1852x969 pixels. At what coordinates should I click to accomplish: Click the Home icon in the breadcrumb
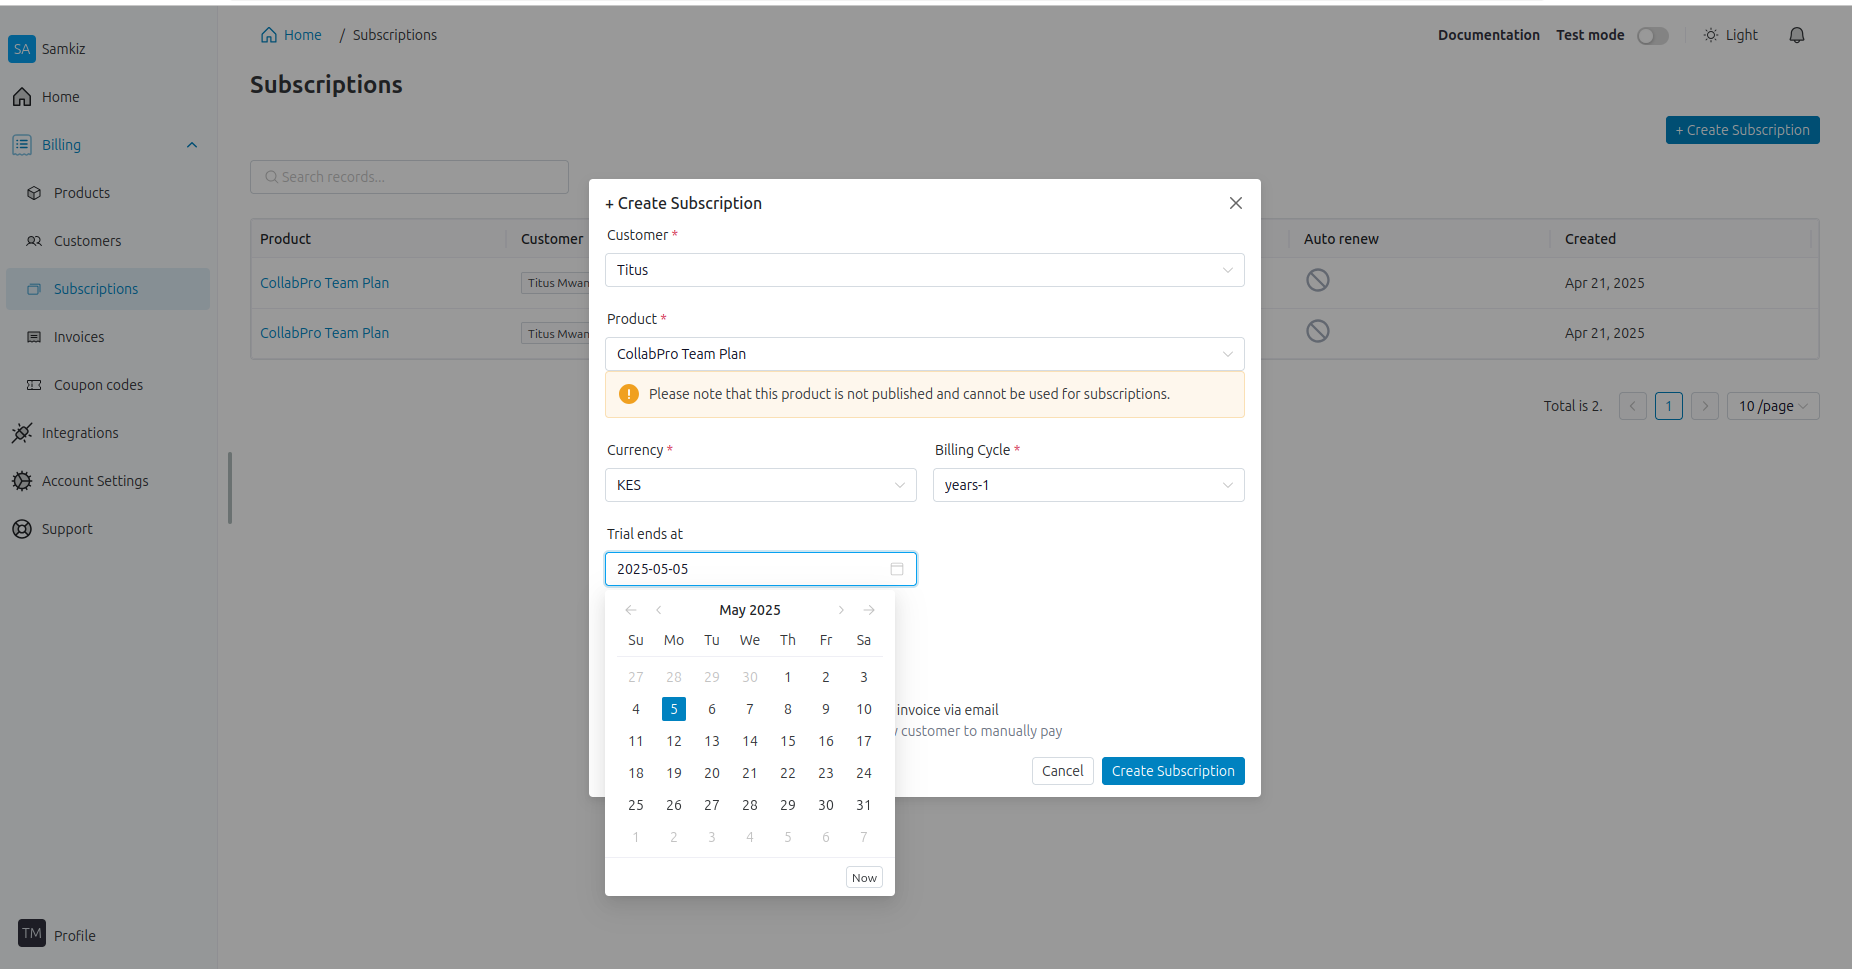269,35
